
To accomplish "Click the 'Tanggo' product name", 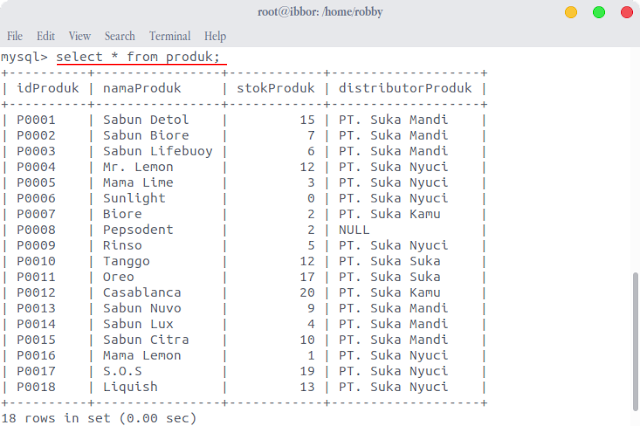I will pyautogui.click(x=126, y=261).
